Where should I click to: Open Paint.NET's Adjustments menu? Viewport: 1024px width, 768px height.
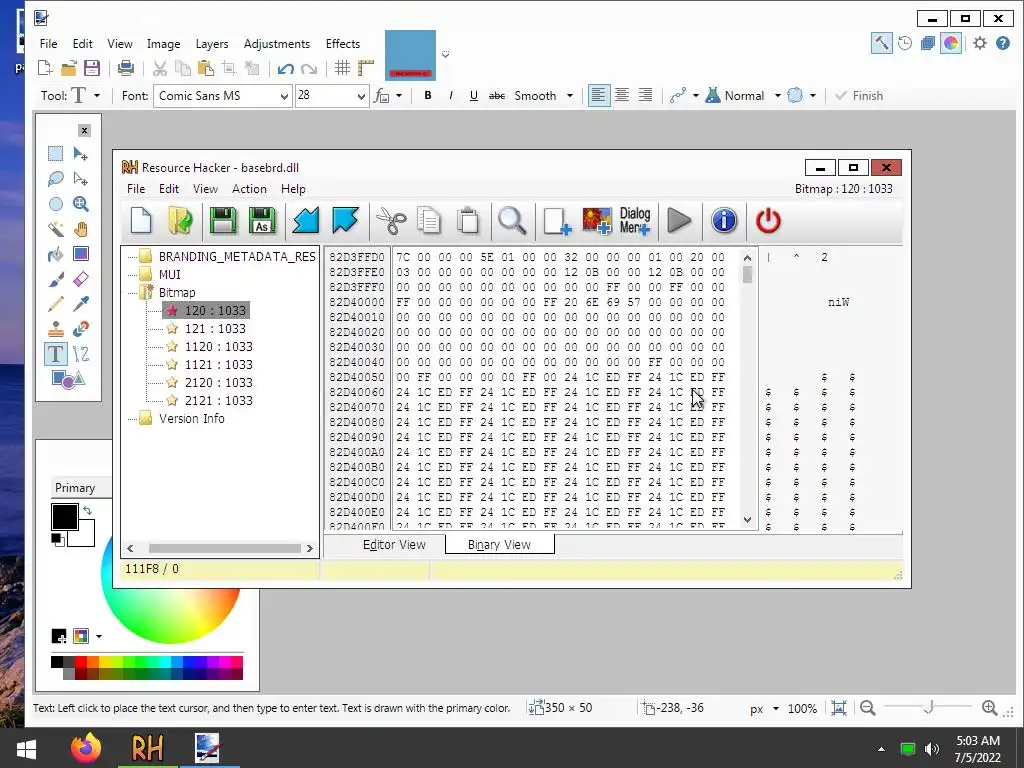277,44
